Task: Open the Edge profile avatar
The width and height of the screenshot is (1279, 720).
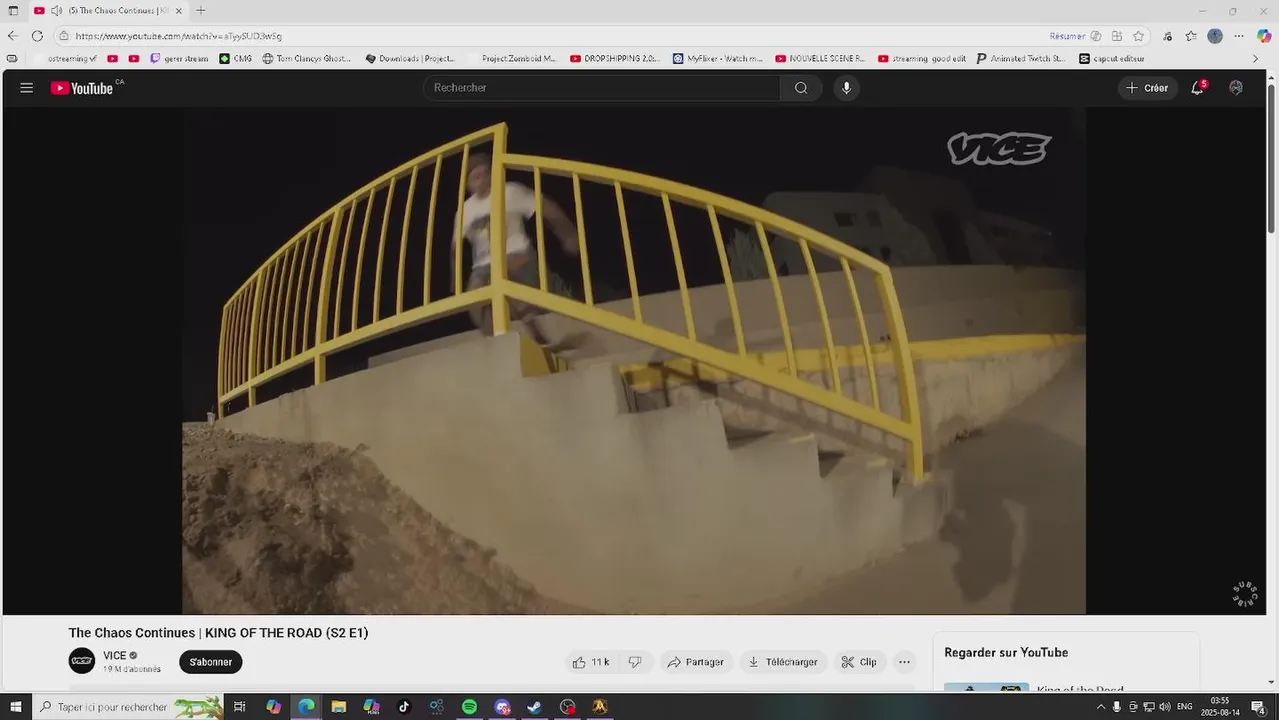Action: 1215,36
